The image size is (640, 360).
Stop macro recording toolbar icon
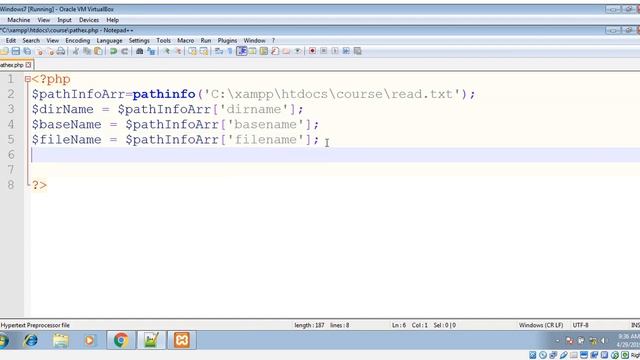(324, 51)
